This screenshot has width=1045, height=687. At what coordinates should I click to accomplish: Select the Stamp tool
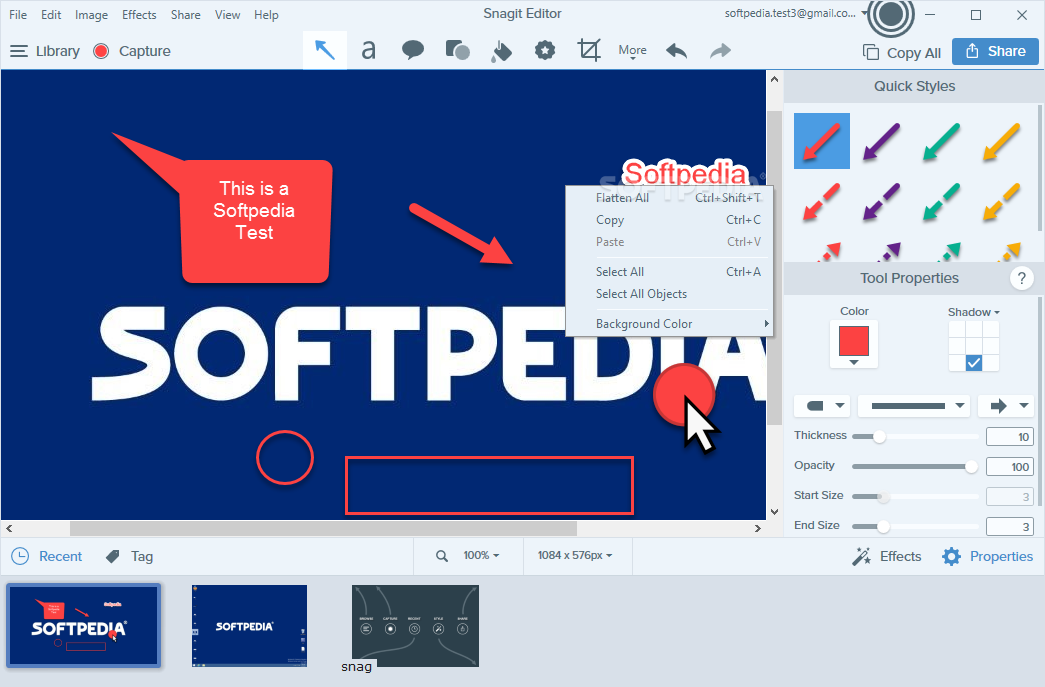click(544, 50)
